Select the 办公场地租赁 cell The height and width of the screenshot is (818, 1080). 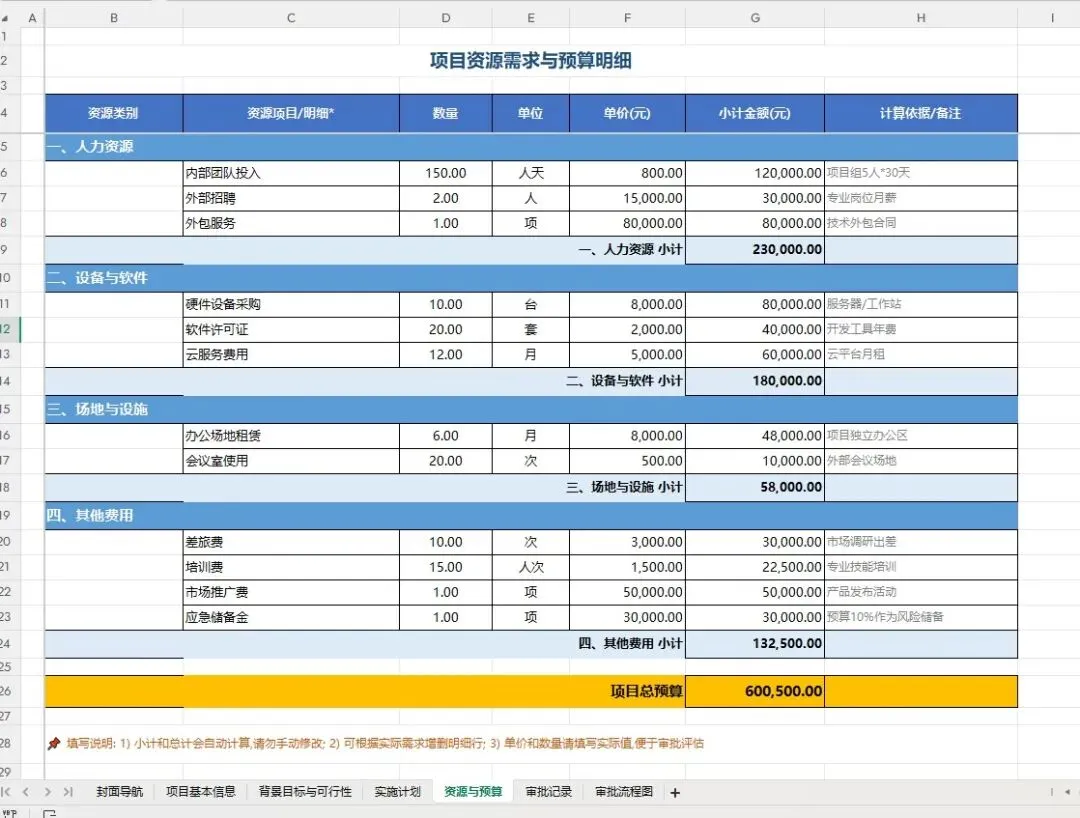(291, 436)
